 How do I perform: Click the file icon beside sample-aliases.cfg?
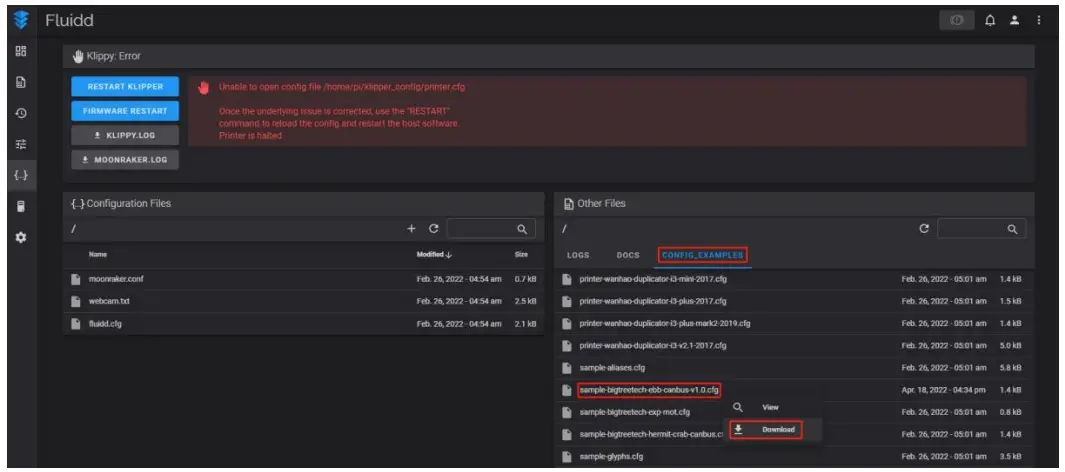(566, 367)
